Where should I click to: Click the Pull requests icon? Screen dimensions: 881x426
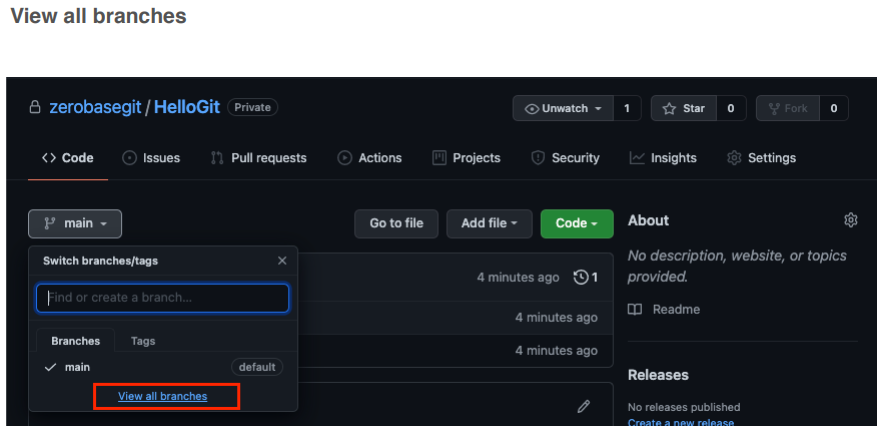(217, 158)
